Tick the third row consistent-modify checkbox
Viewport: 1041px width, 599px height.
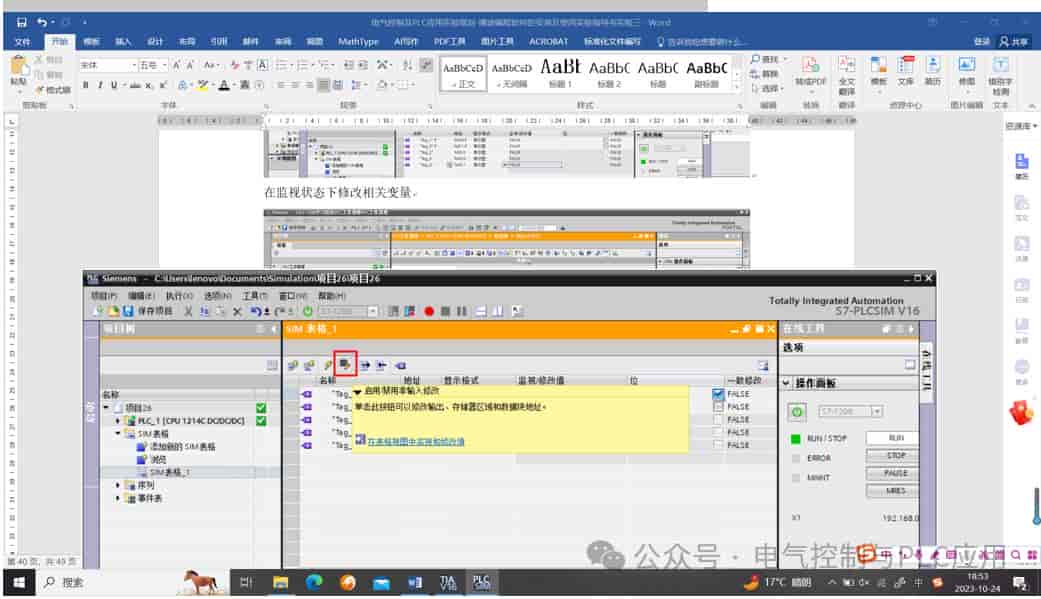pos(718,420)
